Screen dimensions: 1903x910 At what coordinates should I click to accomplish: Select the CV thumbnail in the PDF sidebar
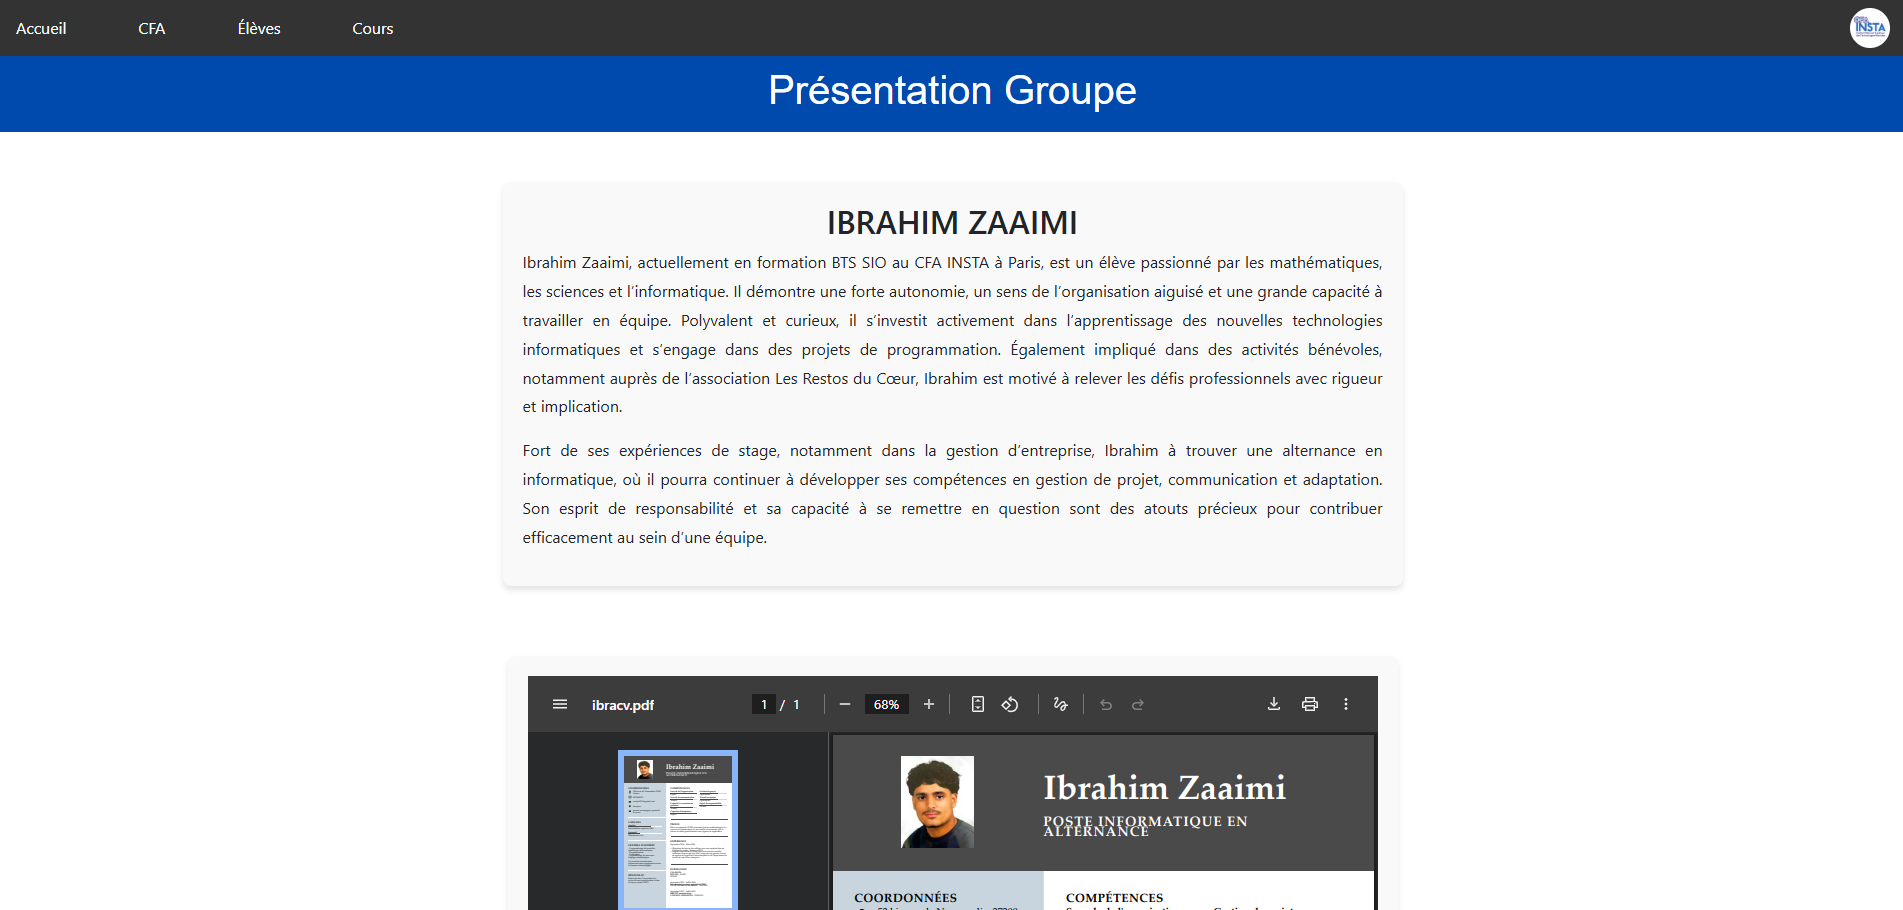[677, 830]
